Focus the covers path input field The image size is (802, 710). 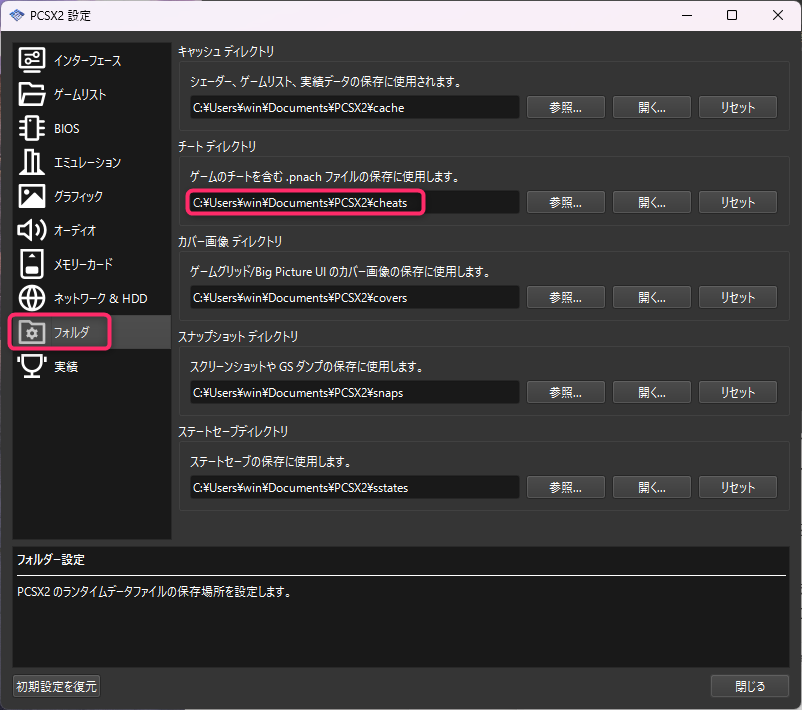coord(354,297)
